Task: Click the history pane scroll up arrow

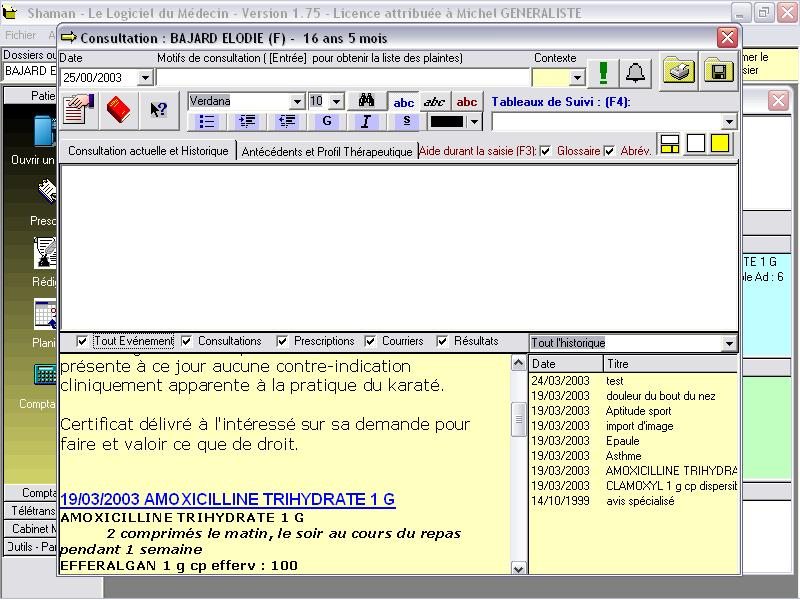Action: (x=518, y=363)
